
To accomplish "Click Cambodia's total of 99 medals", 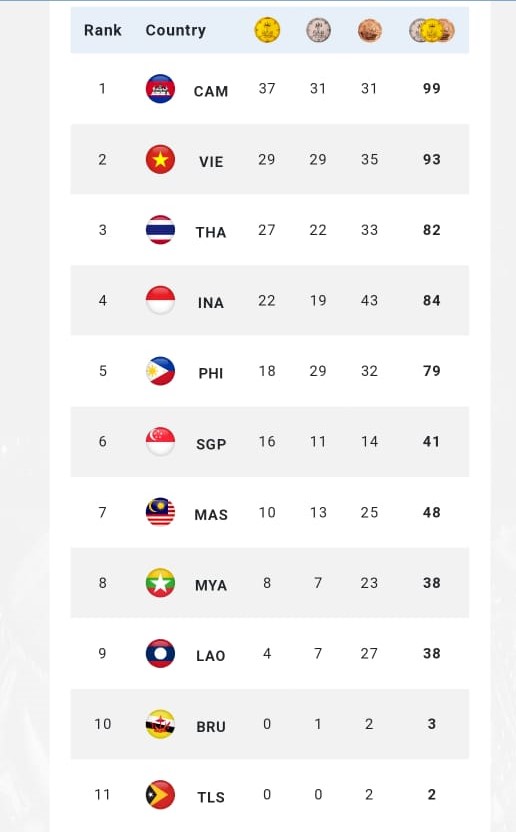I will coord(432,89).
